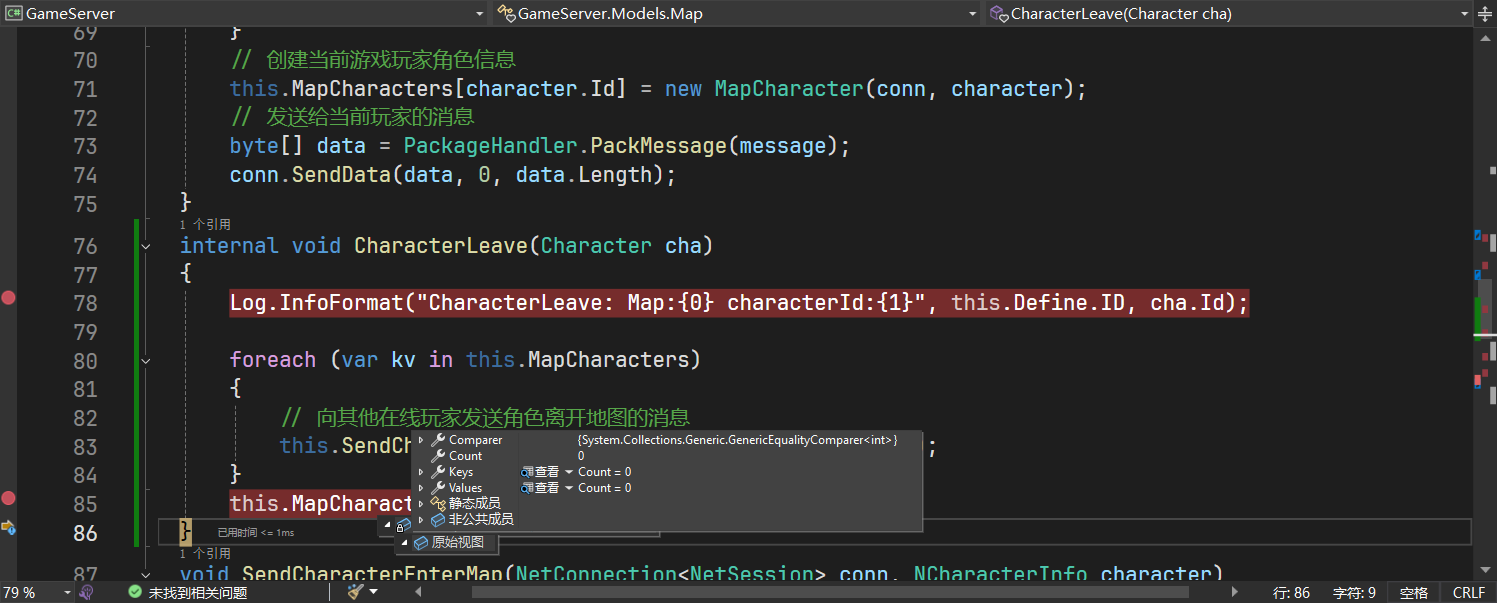Click the 查看 visualizer for Values
The height and width of the screenshot is (603, 1497).
pyautogui.click(x=540, y=488)
